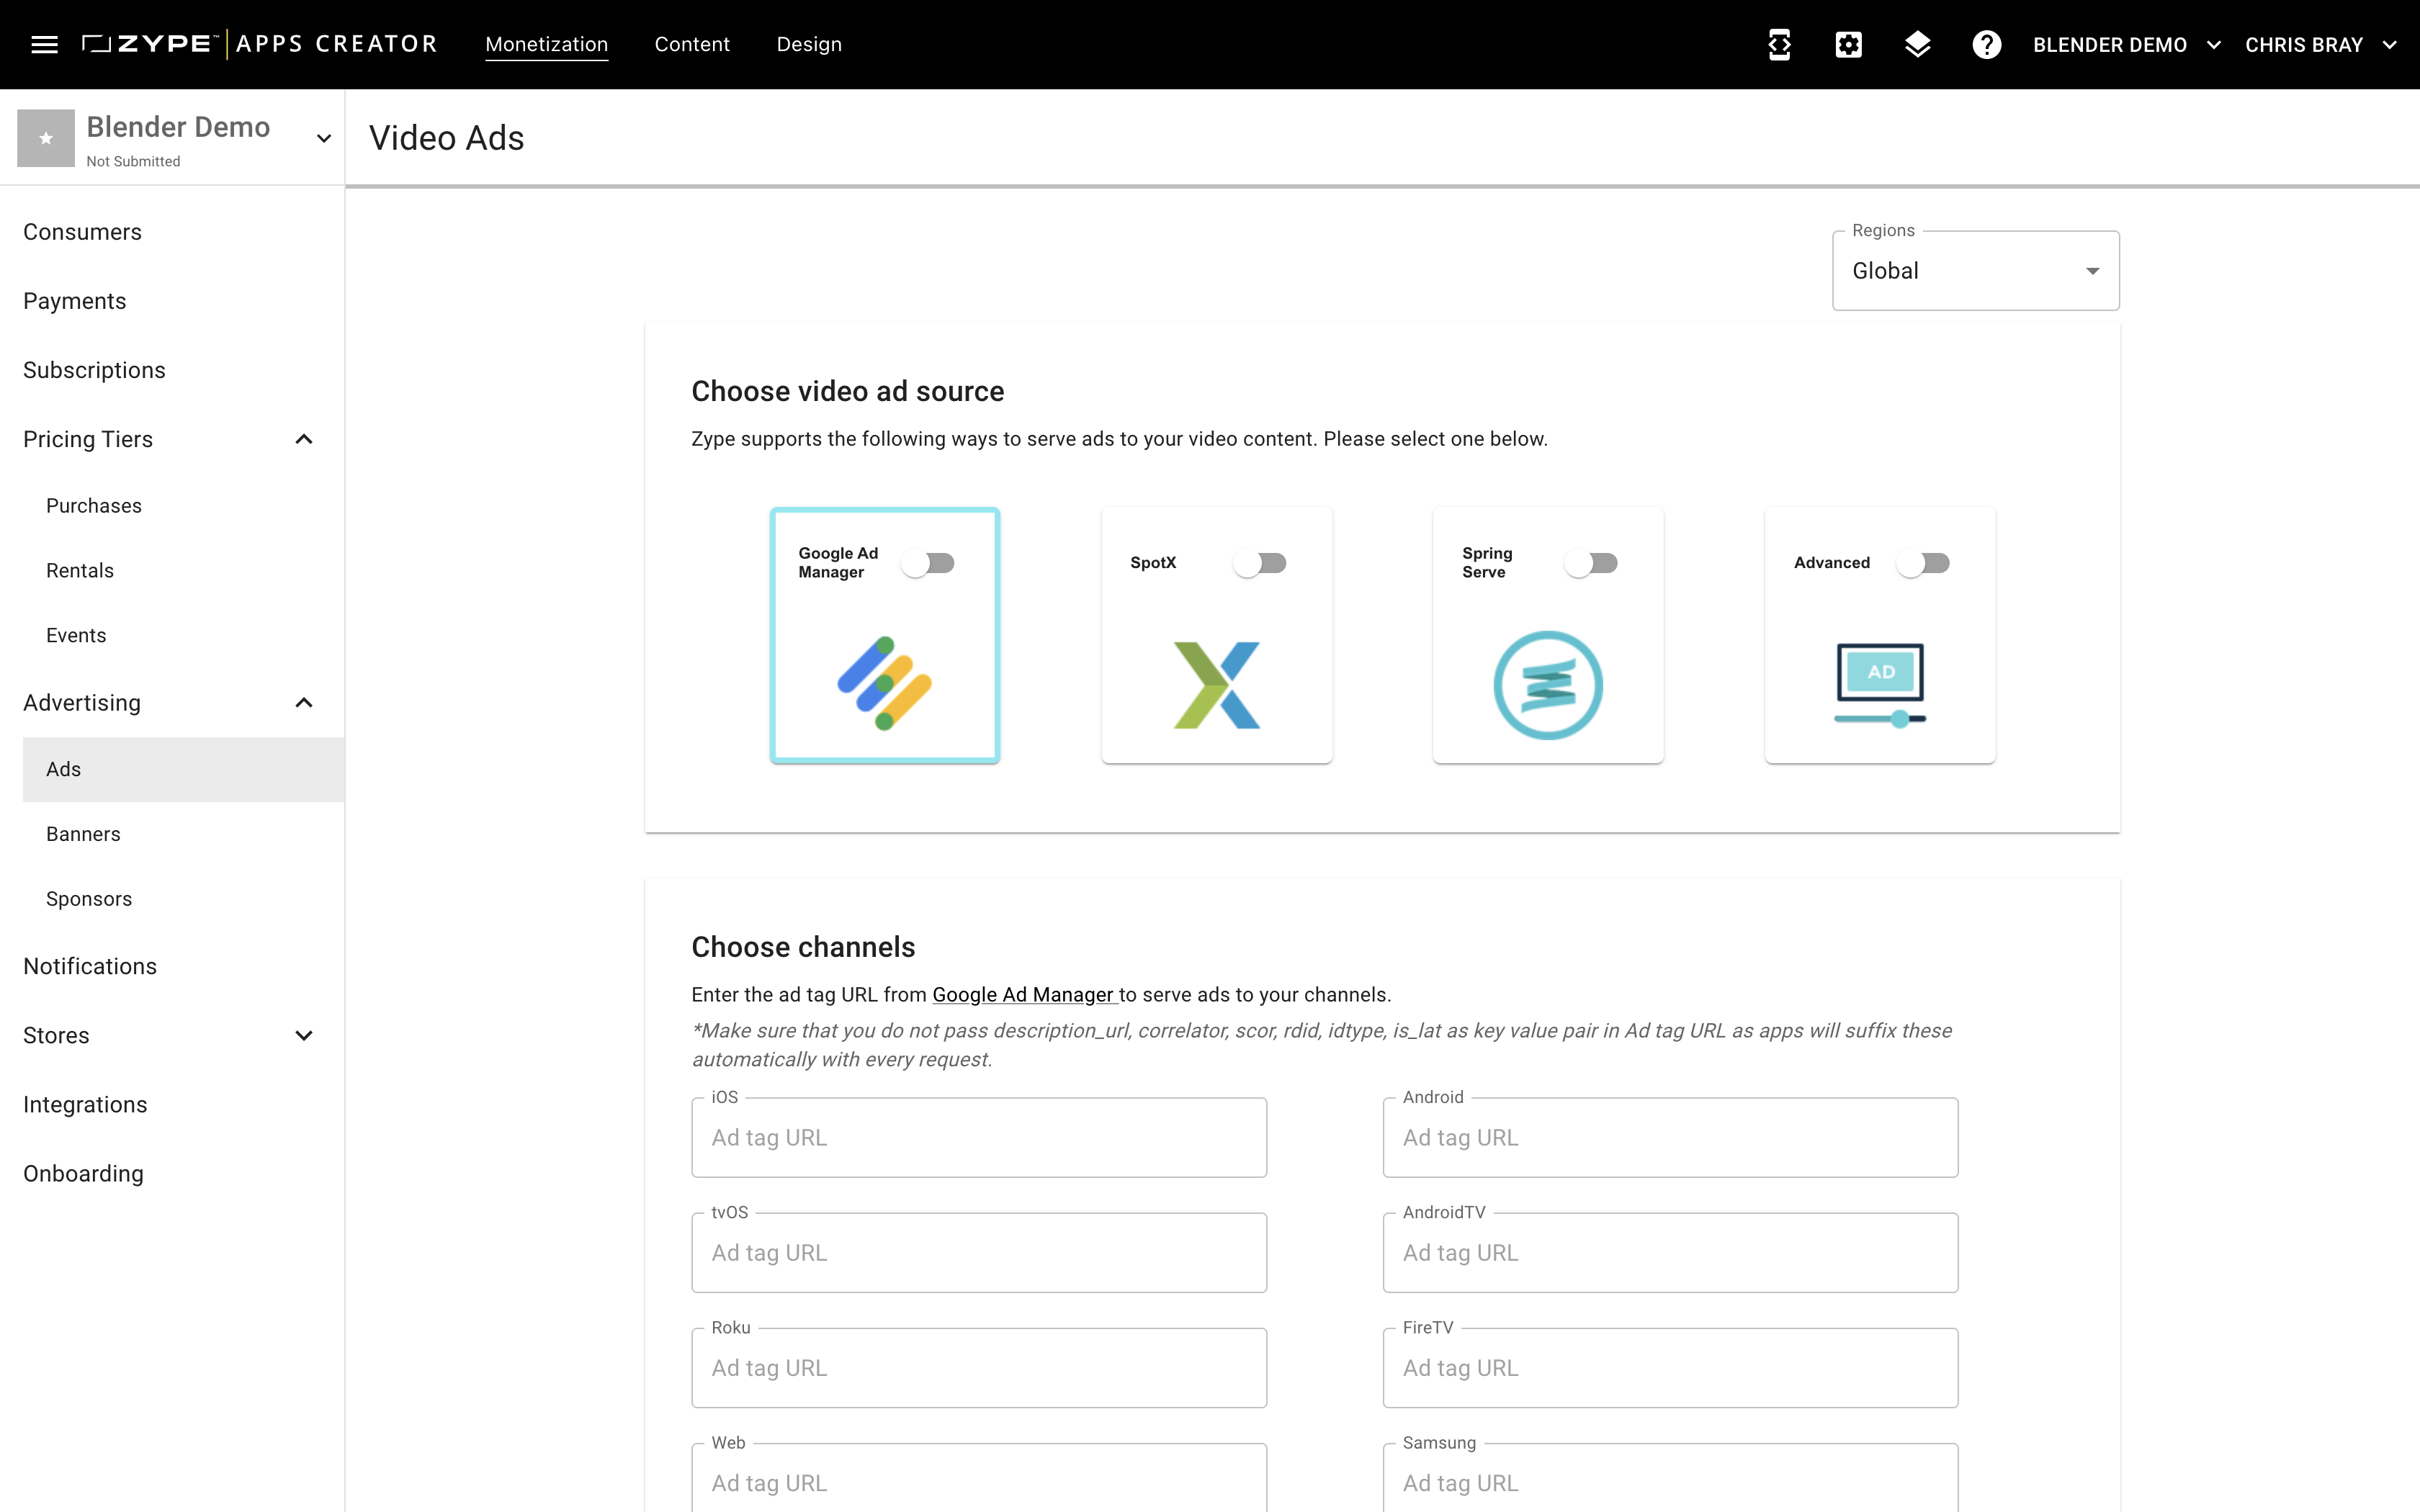Click the "Video Ads" page heading

tap(446, 138)
